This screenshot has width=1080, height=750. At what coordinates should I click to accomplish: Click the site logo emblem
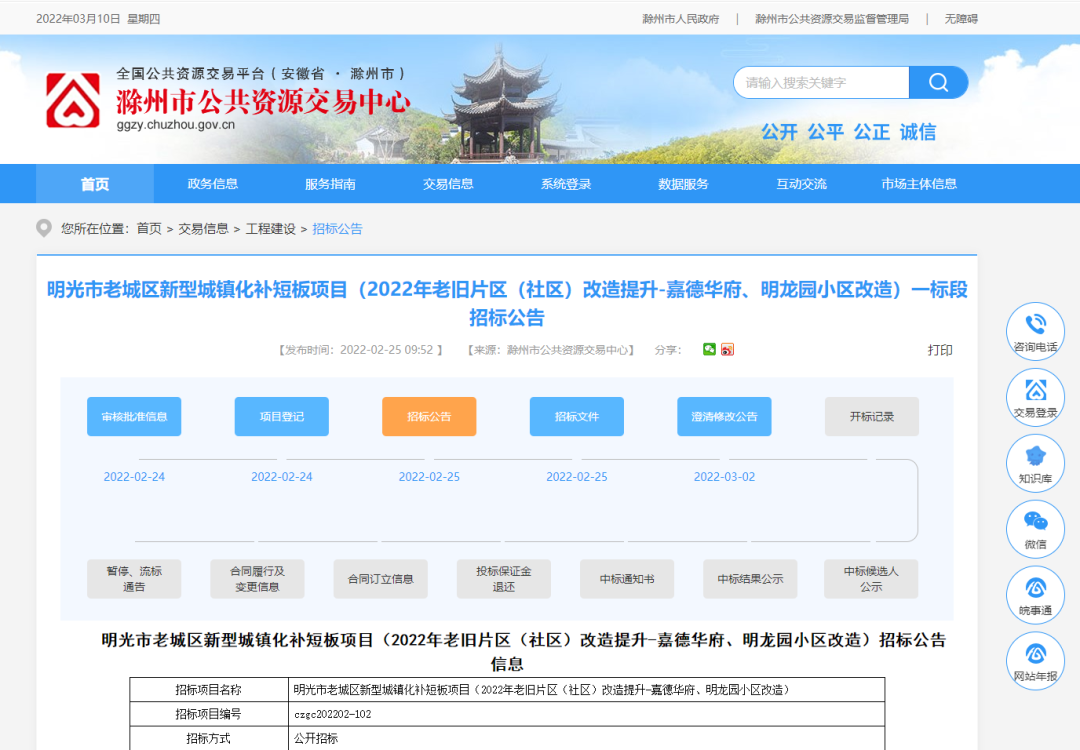pos(72,101)
